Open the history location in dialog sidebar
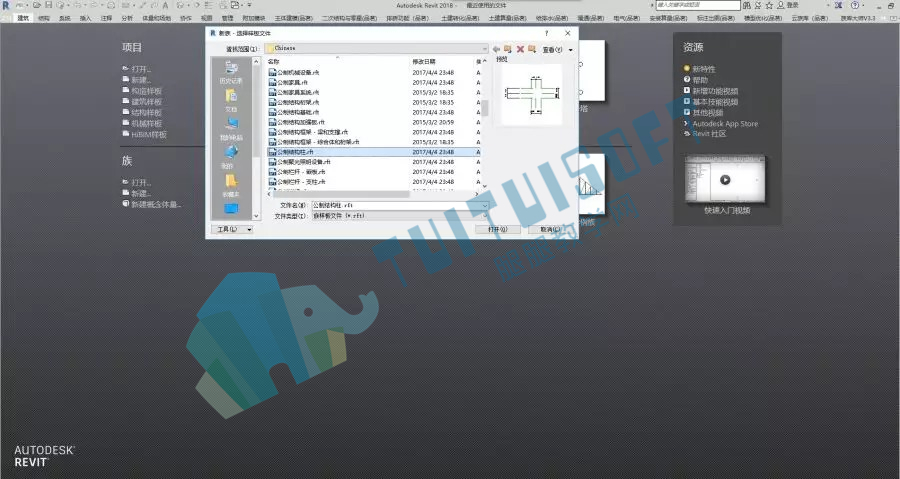The image size is (900, 479). point(231,73)
